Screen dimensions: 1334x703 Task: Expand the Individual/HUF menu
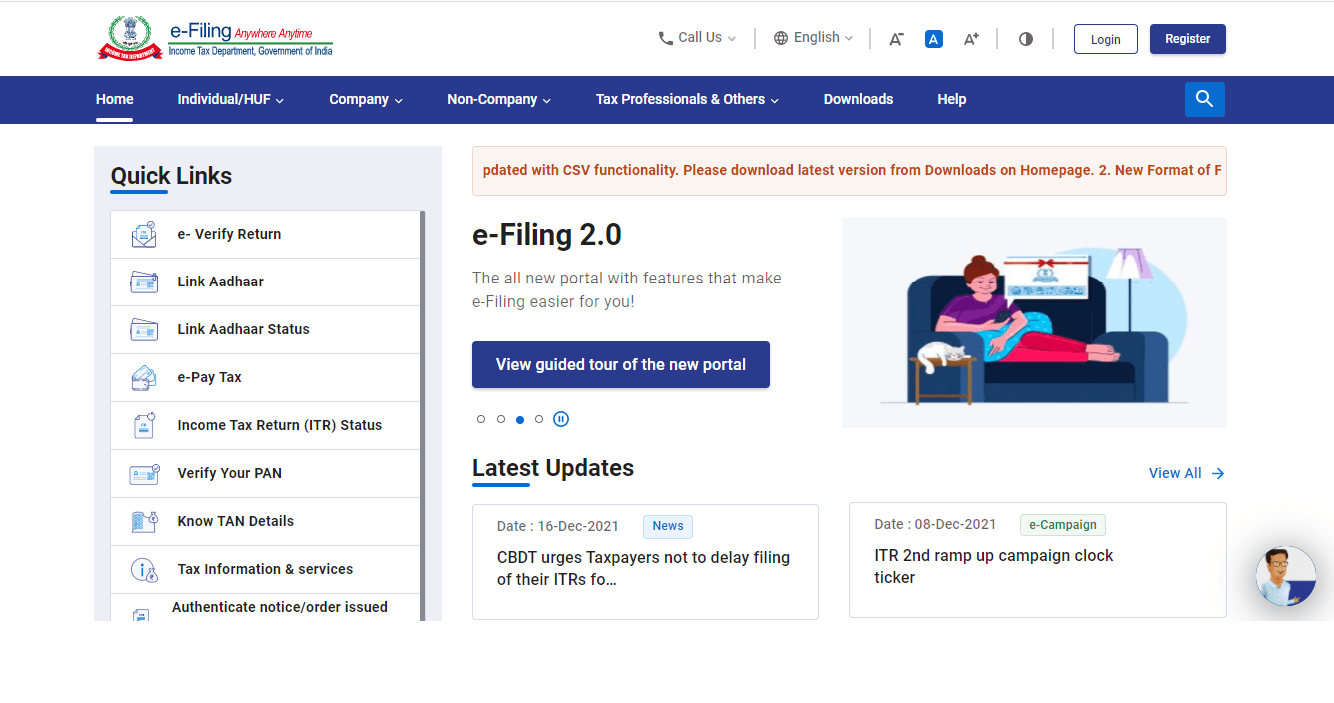[231, 99]
